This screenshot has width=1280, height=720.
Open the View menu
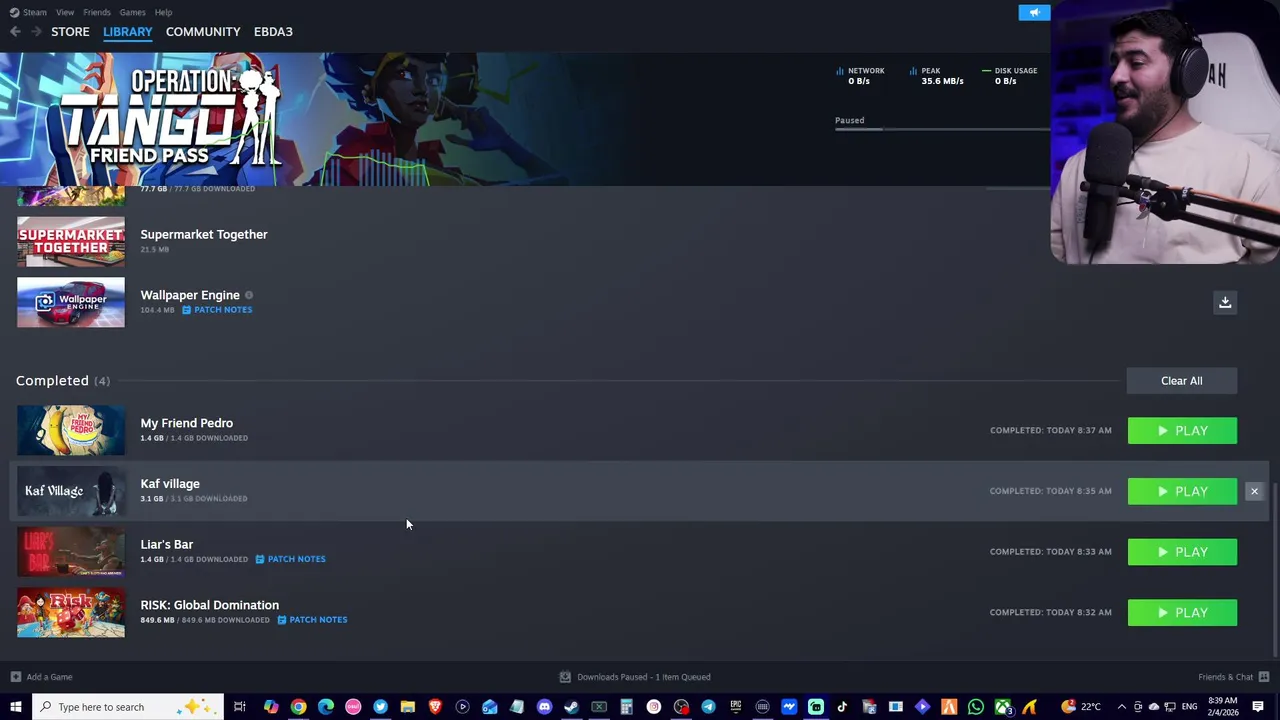pyautogui.click(x=65, y=12)
